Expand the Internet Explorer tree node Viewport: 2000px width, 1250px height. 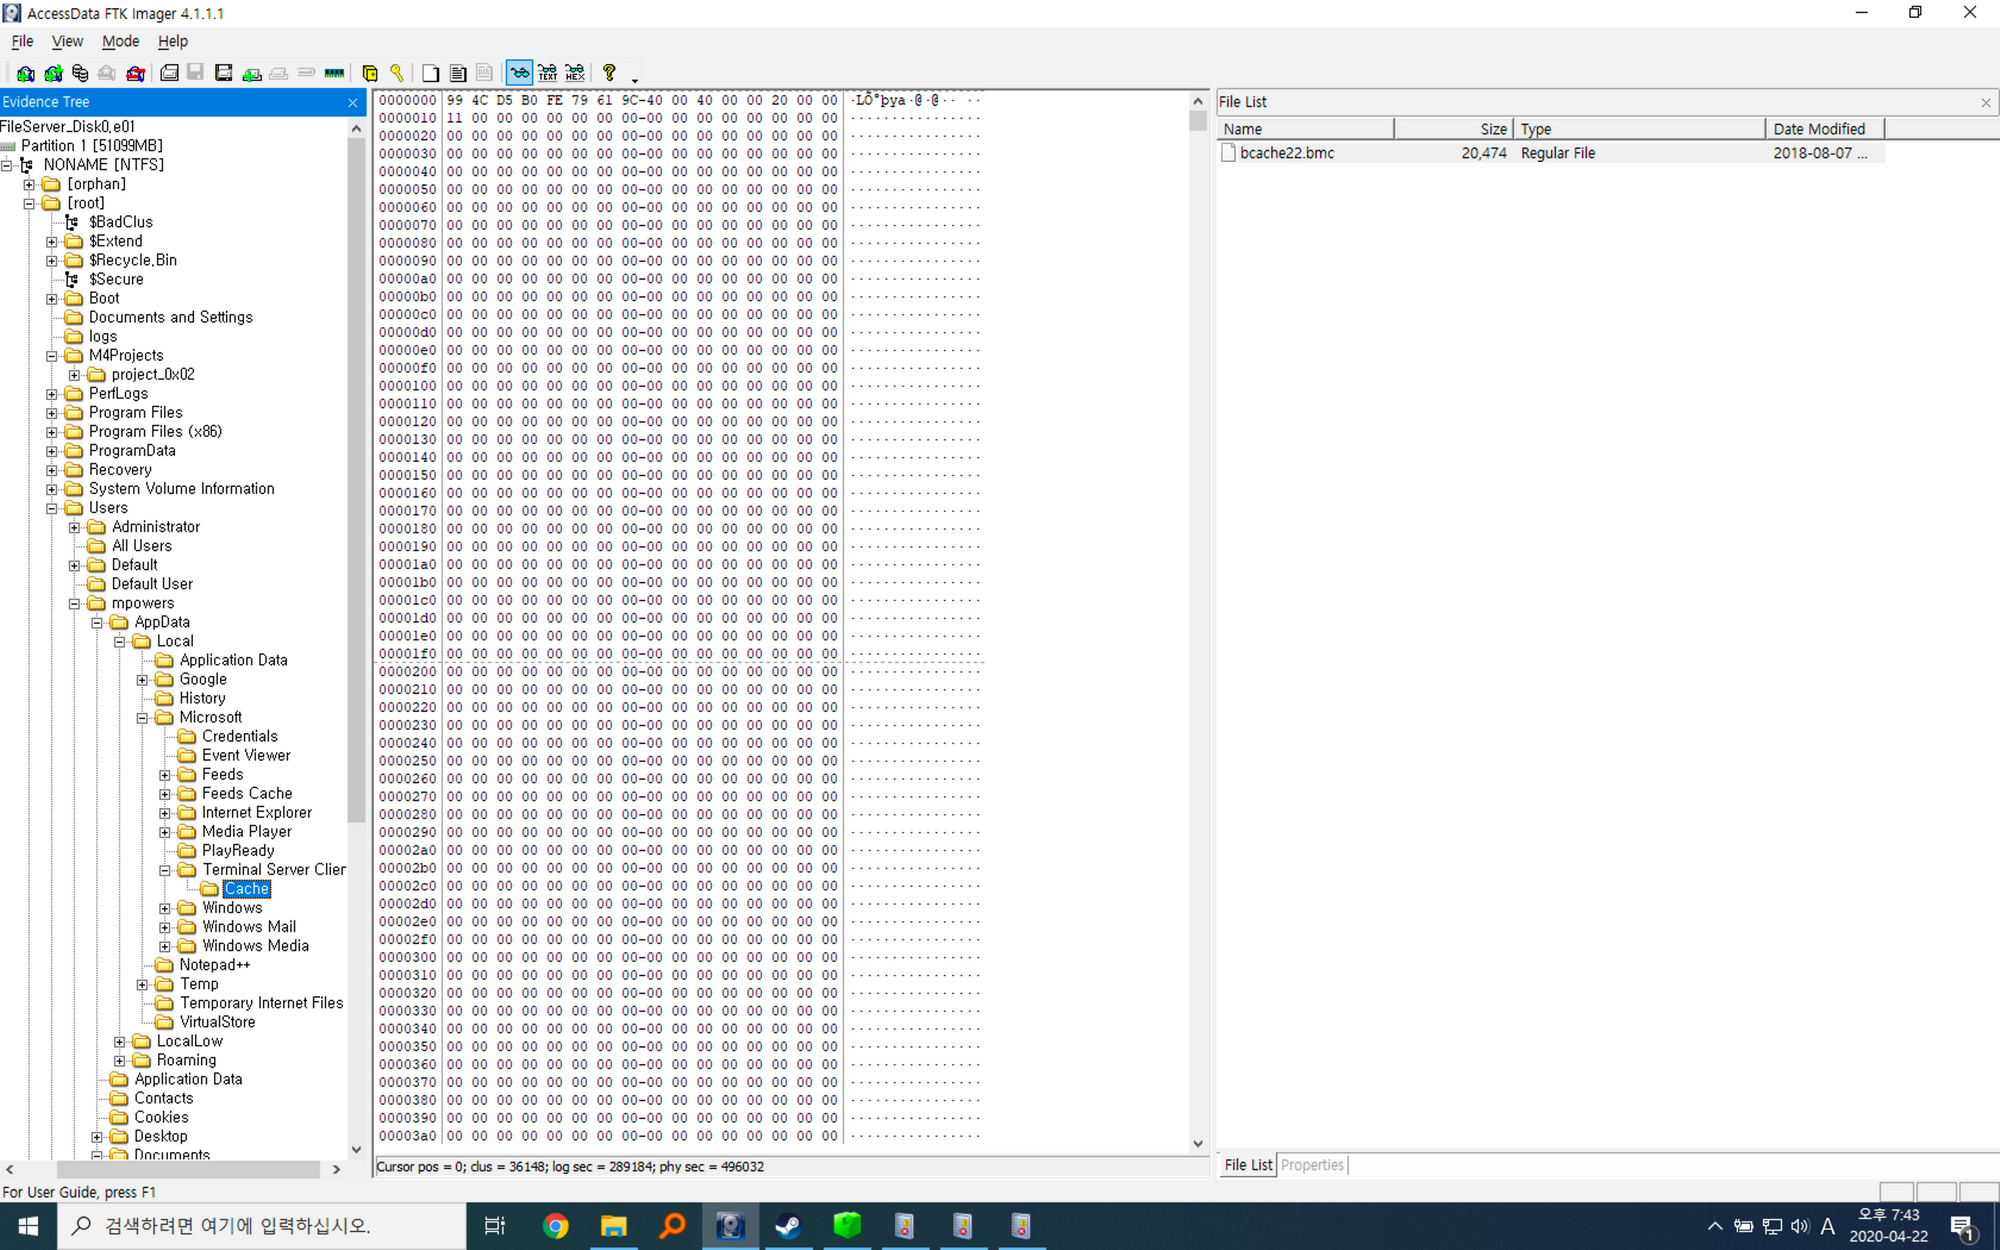tap(165, 813)
